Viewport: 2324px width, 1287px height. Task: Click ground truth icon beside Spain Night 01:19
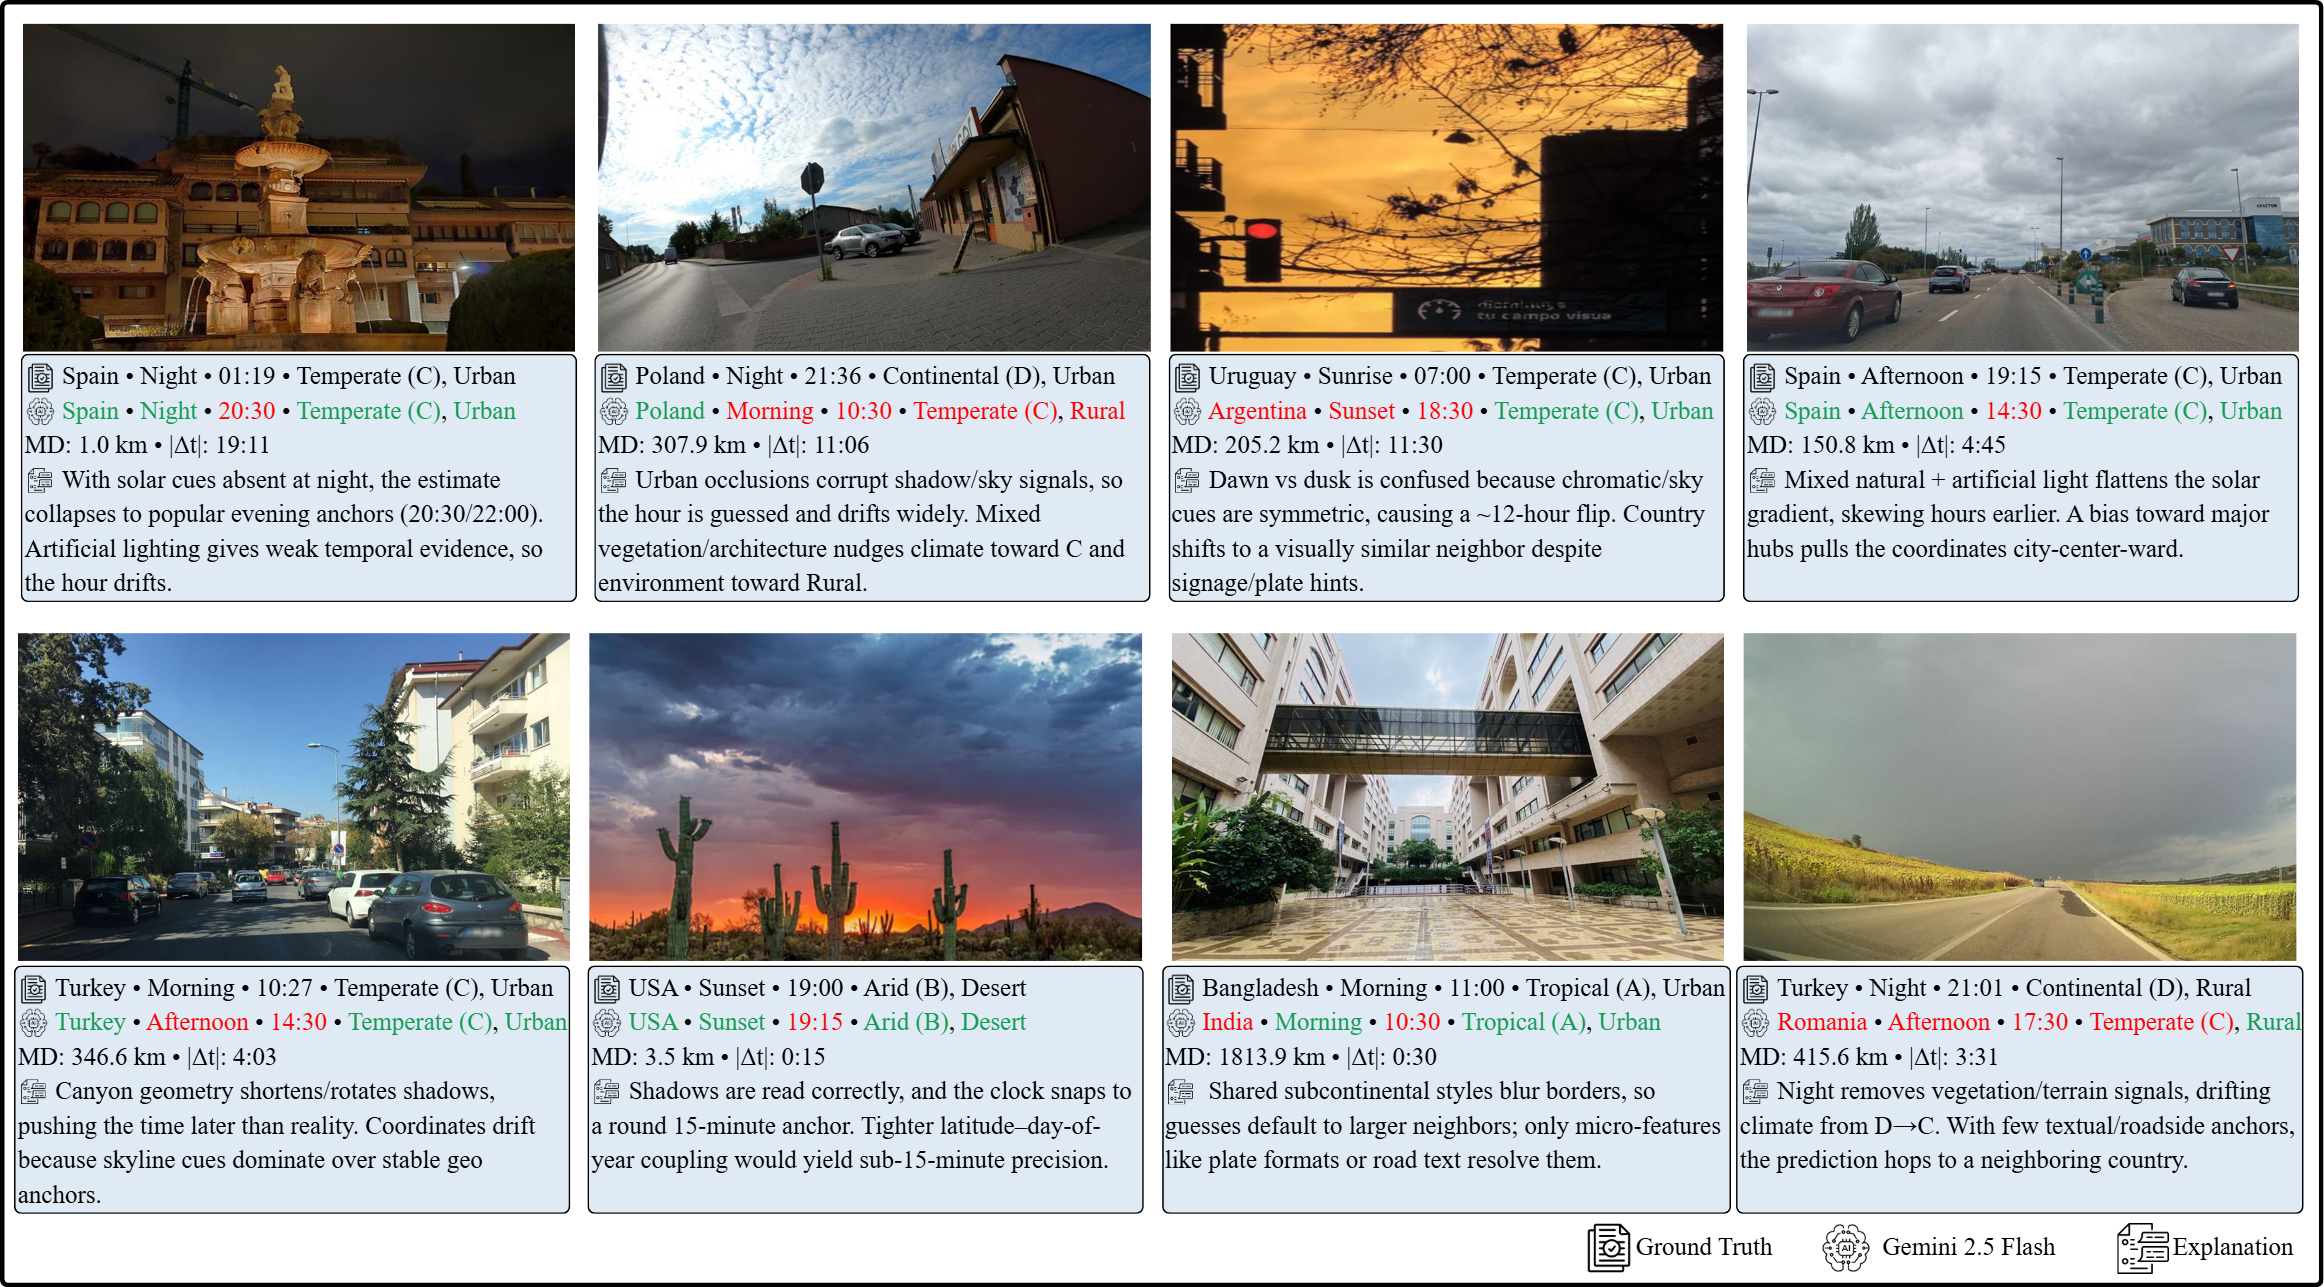click(40, 377)
